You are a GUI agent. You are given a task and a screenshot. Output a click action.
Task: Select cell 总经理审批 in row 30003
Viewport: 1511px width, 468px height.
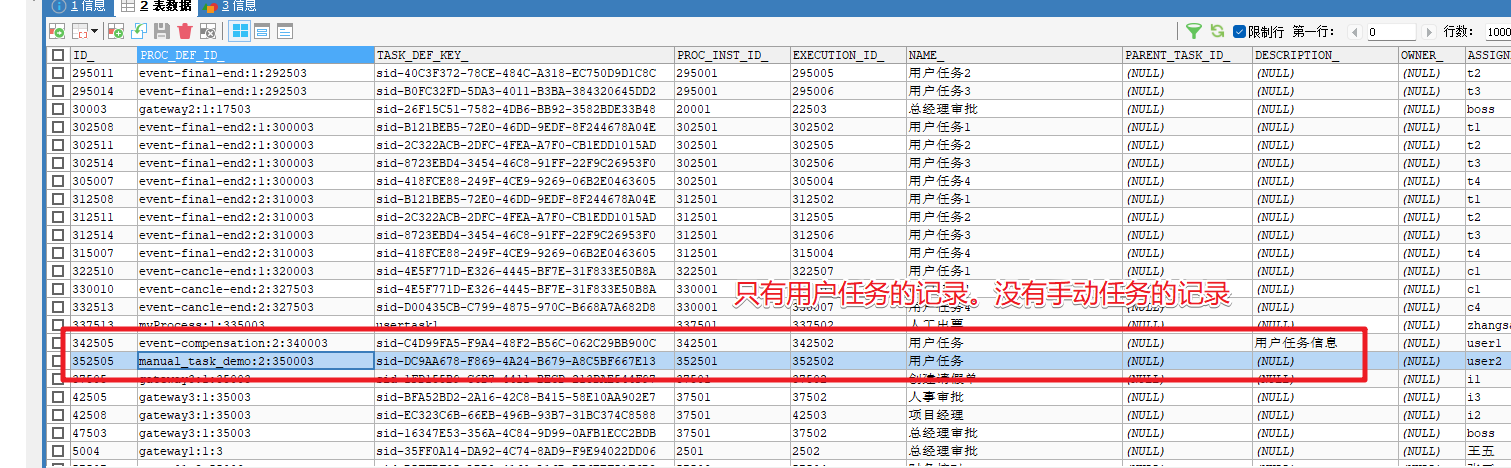tap(1014, 109)
